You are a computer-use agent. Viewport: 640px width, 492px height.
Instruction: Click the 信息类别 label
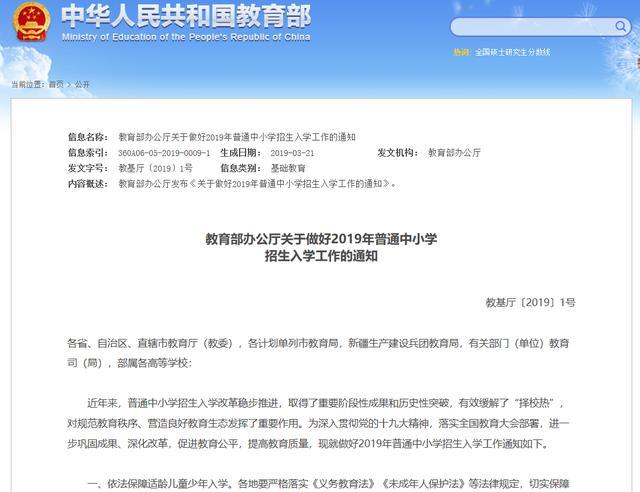(x=240, y=168)
